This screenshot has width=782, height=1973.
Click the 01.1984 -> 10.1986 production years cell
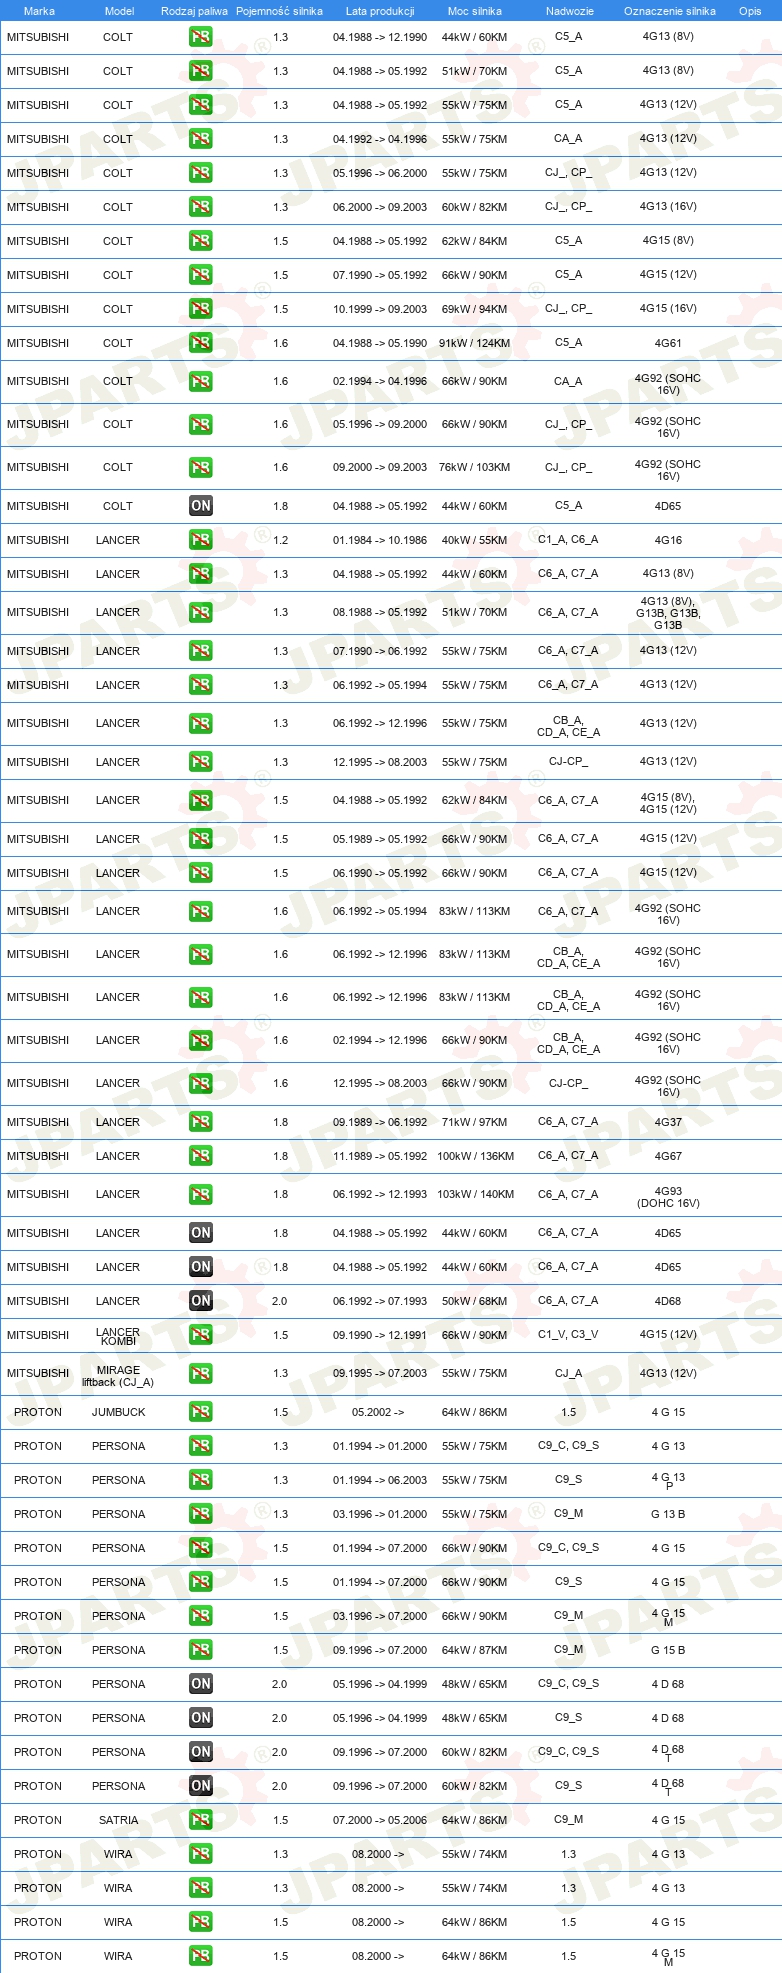tap(380, 540)
